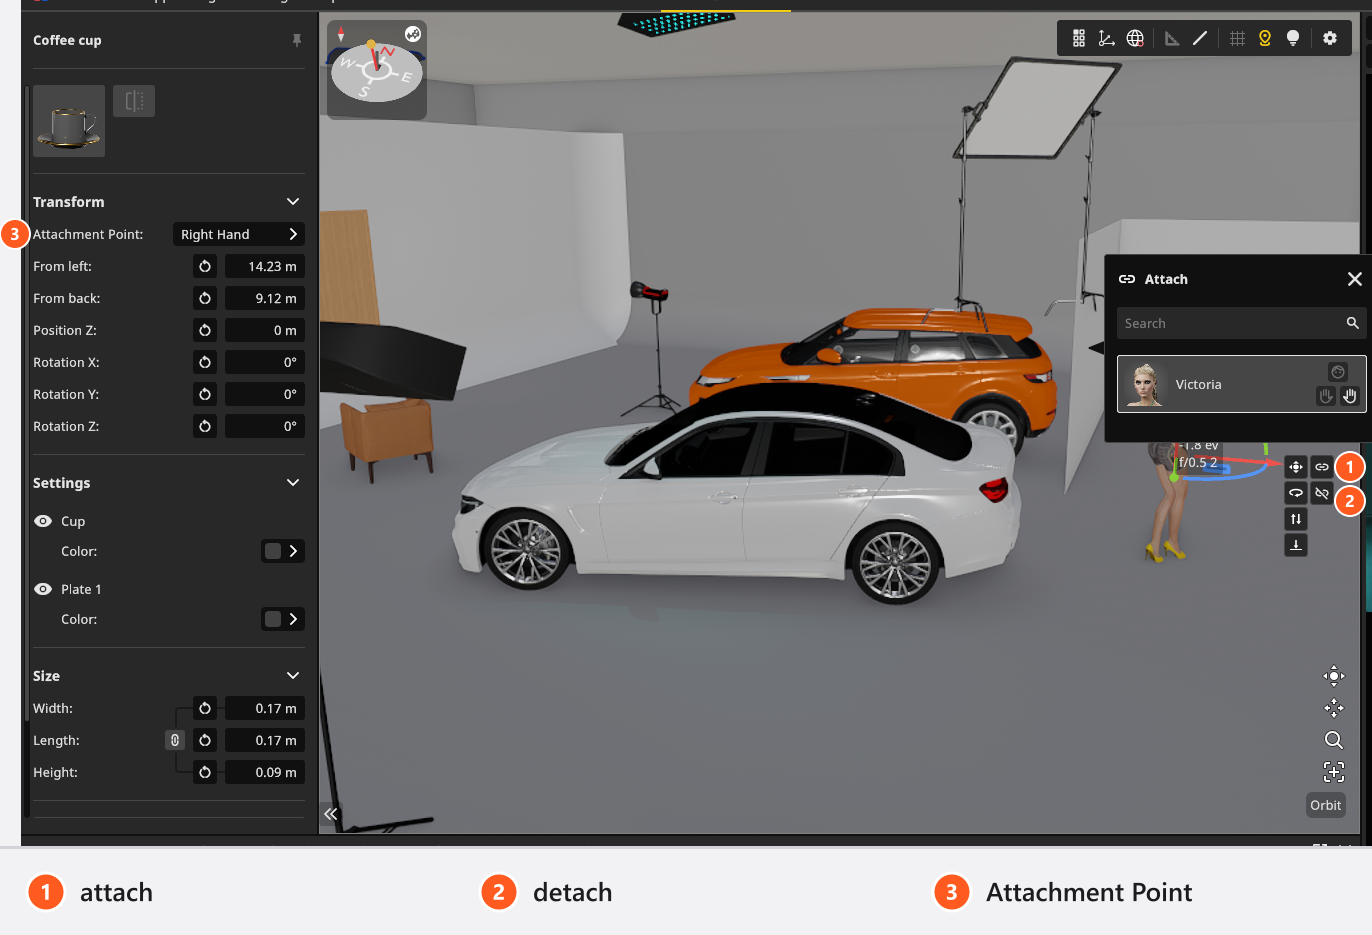Click the zoom magnifier navigation icon
The image size is (1372, 935).
coord(1334,740)
